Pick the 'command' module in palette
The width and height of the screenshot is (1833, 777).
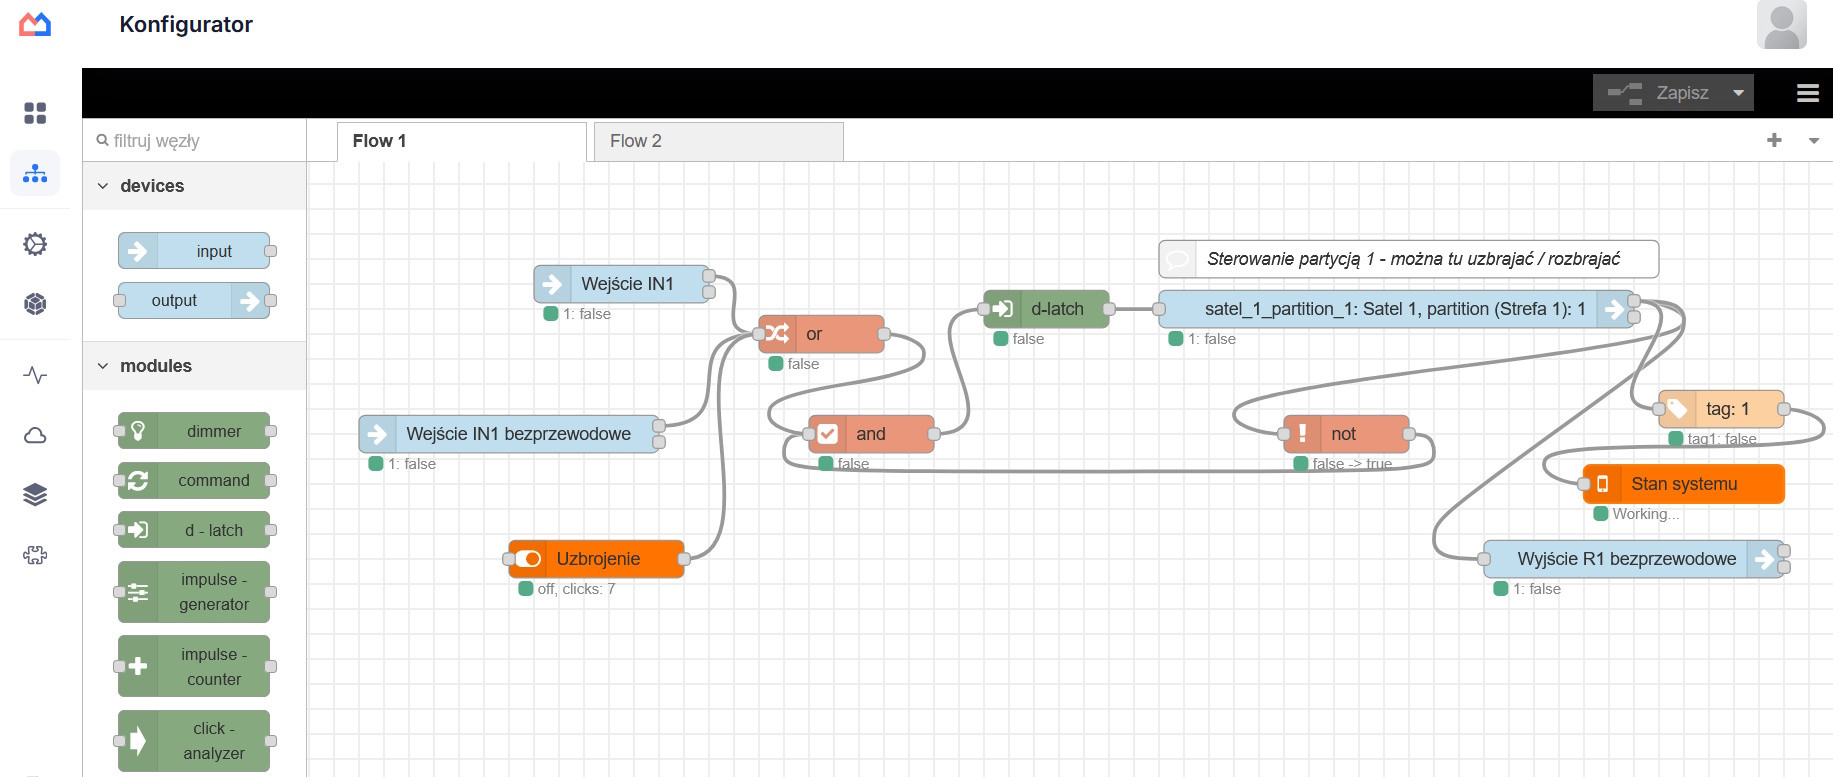click(x=194, y=480)
